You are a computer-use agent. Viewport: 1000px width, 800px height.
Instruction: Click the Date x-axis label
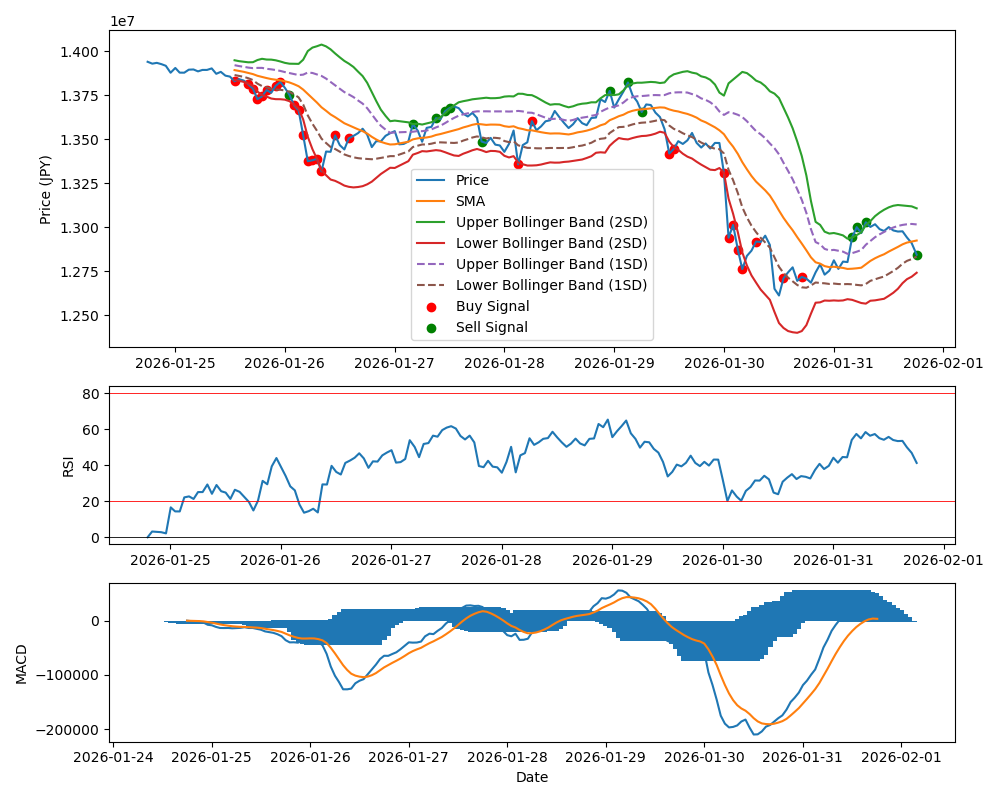[531, 777]
